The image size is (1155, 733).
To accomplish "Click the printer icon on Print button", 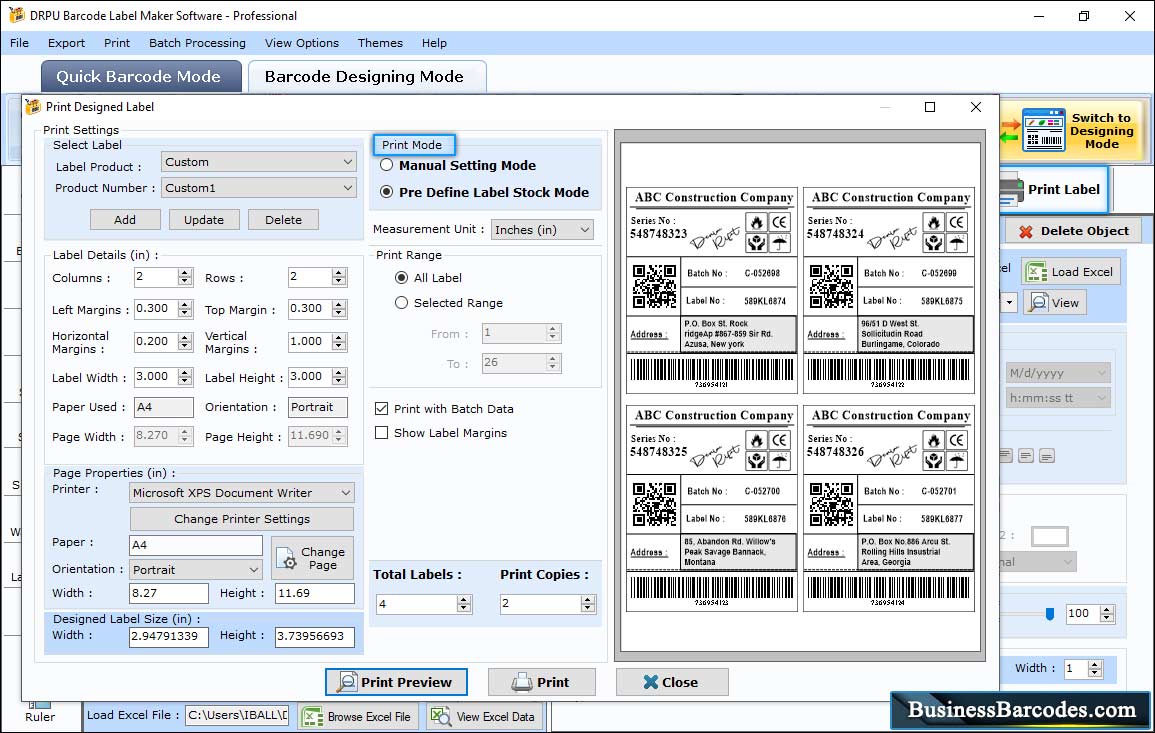I will (x=522, y=682).
